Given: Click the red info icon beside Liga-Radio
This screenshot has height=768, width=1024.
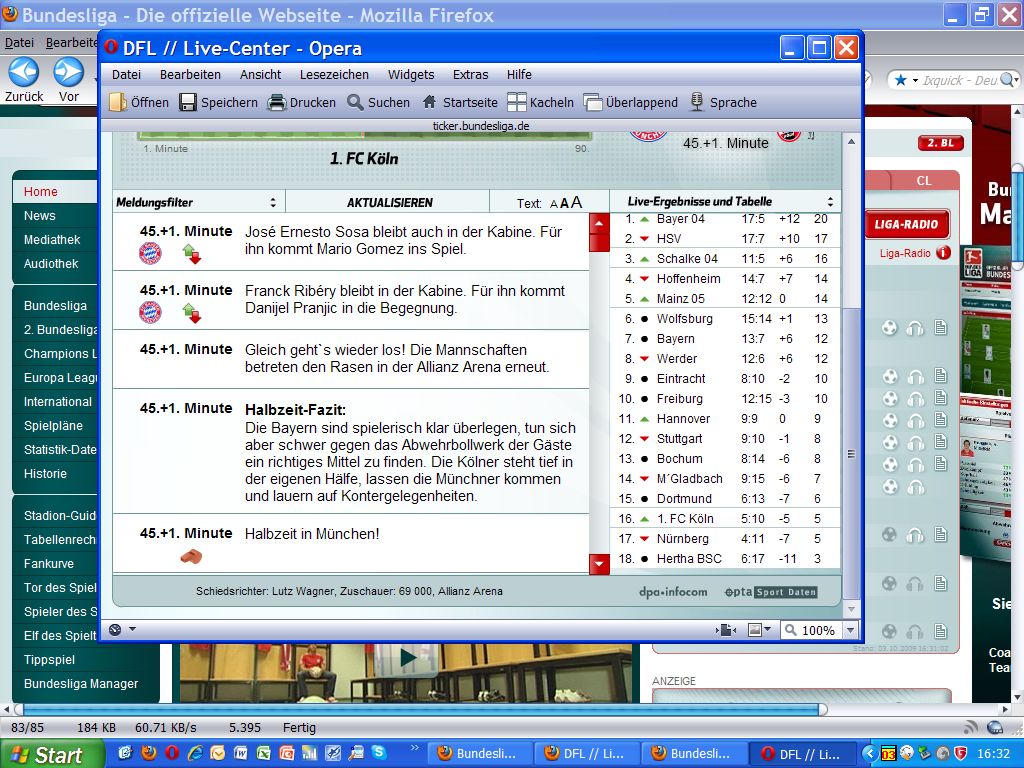Looking at the screenshot, I should pos(943,253).
